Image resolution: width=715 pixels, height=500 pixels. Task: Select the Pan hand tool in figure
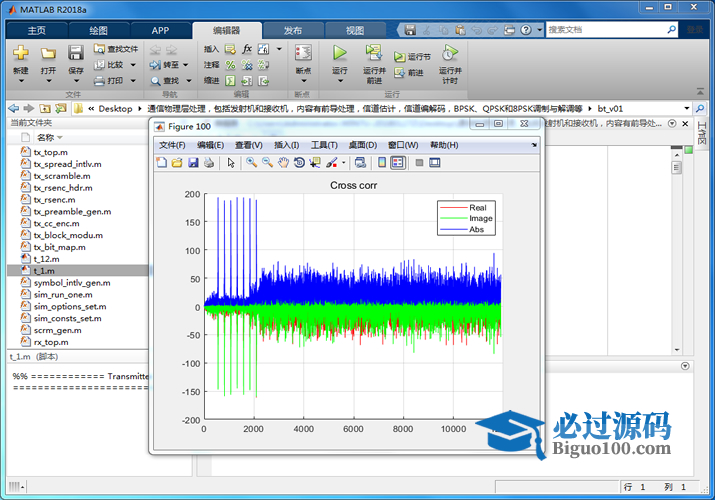tap(283, 162)
